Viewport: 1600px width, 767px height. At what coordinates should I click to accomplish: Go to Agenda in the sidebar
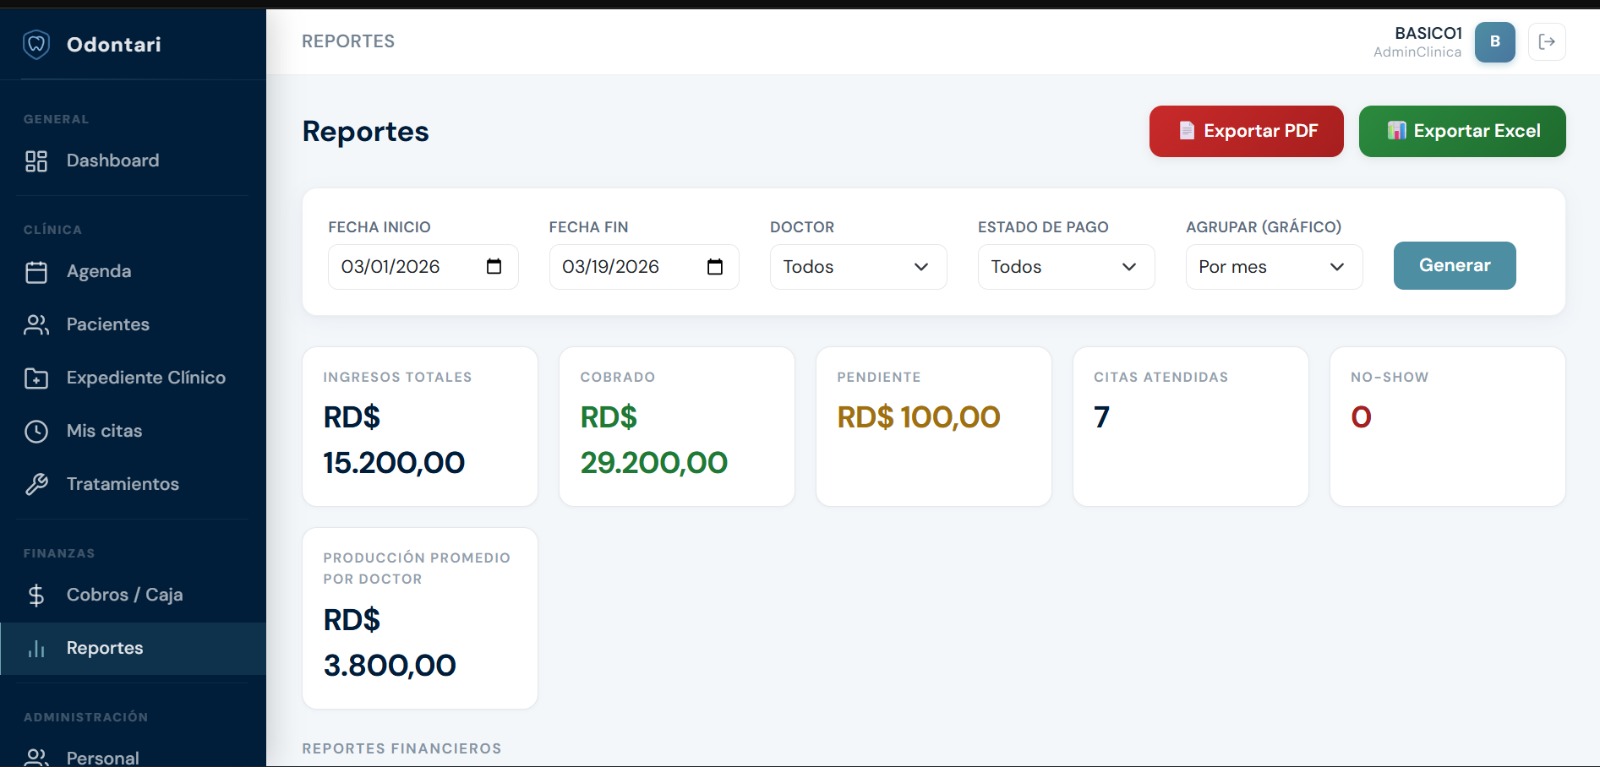[98, 271]
